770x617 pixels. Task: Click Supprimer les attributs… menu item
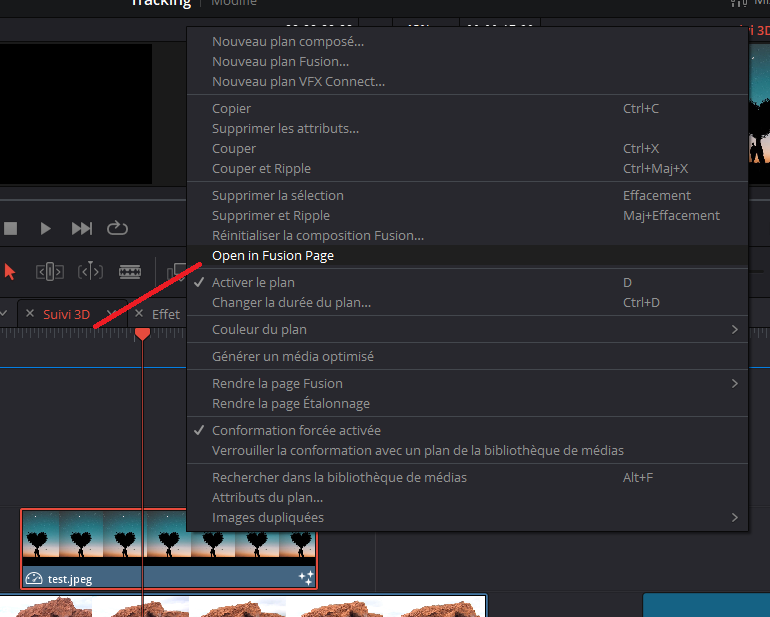click(467, 129)
